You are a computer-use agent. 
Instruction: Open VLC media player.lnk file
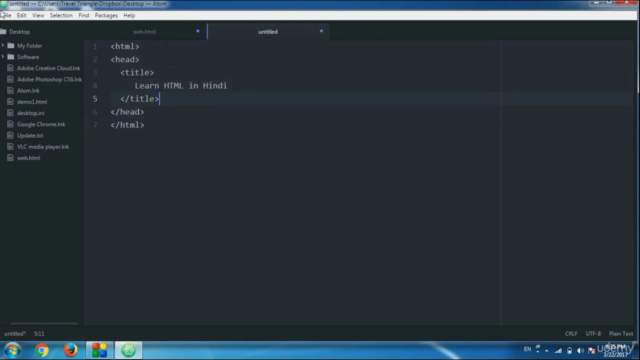[43, 147]
